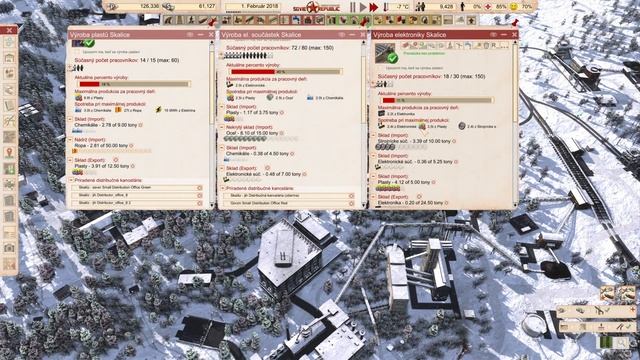Click small icon beside Ropa 2.81 of 50.00 tony

point(131,146)
